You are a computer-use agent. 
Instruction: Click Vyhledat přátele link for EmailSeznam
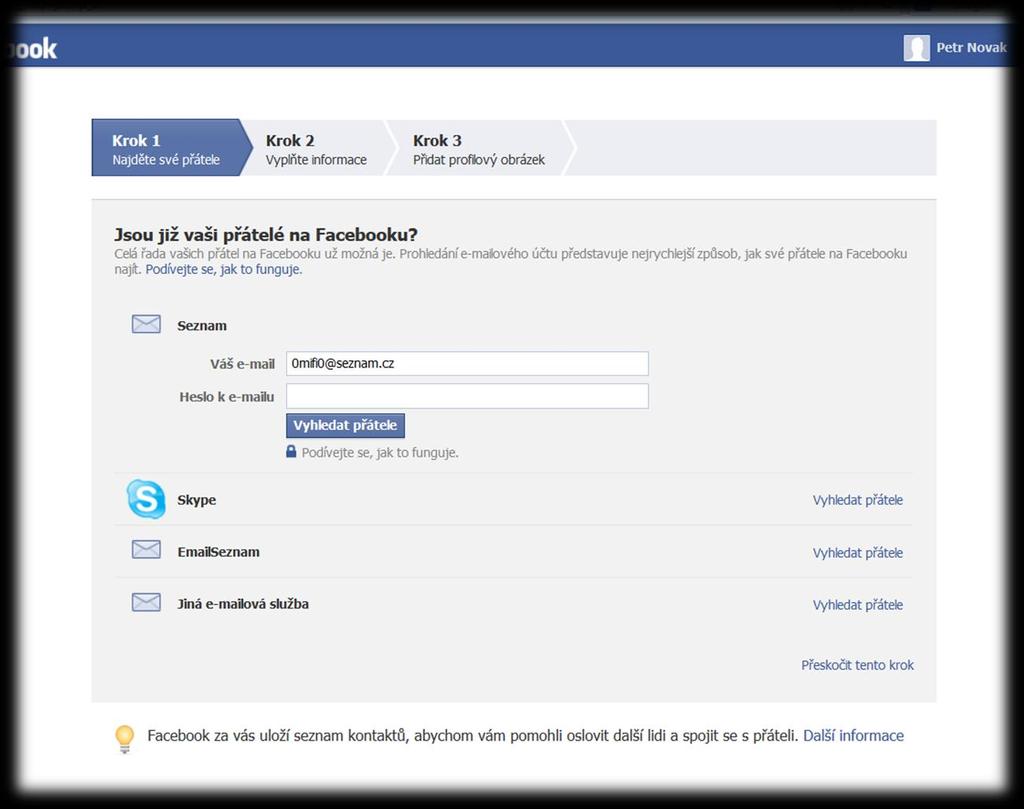pyautogui.click(x=857, y=553)
